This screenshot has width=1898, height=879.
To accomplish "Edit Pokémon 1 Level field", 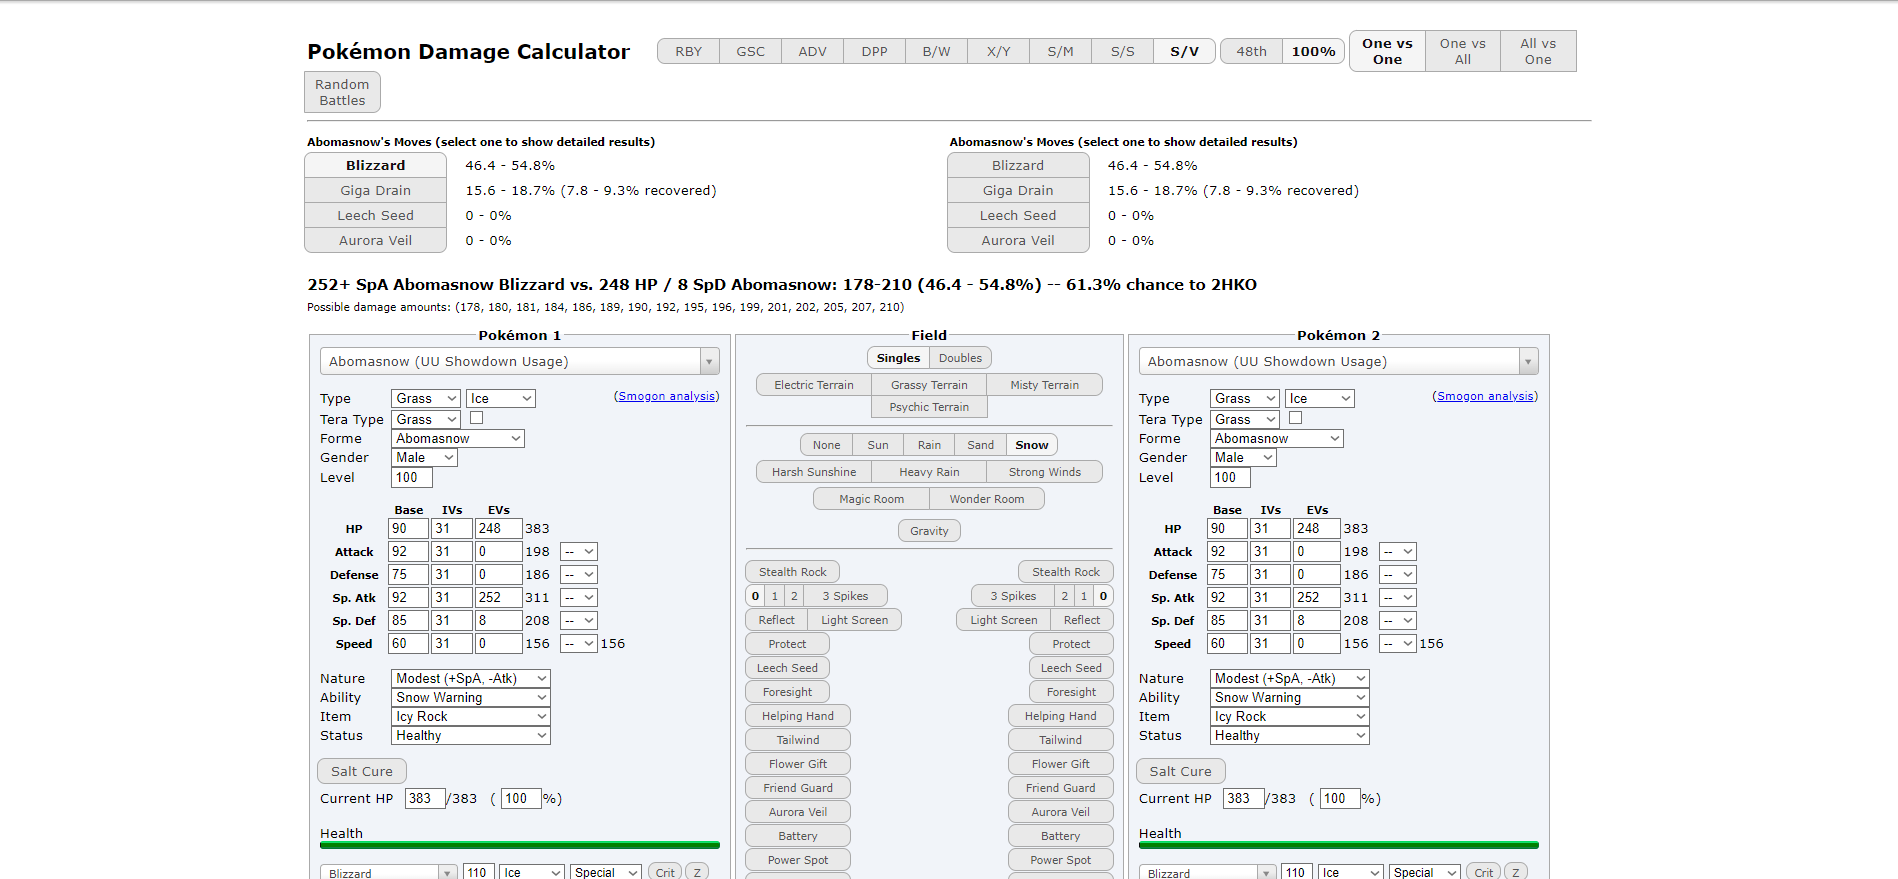I will 412,477.
